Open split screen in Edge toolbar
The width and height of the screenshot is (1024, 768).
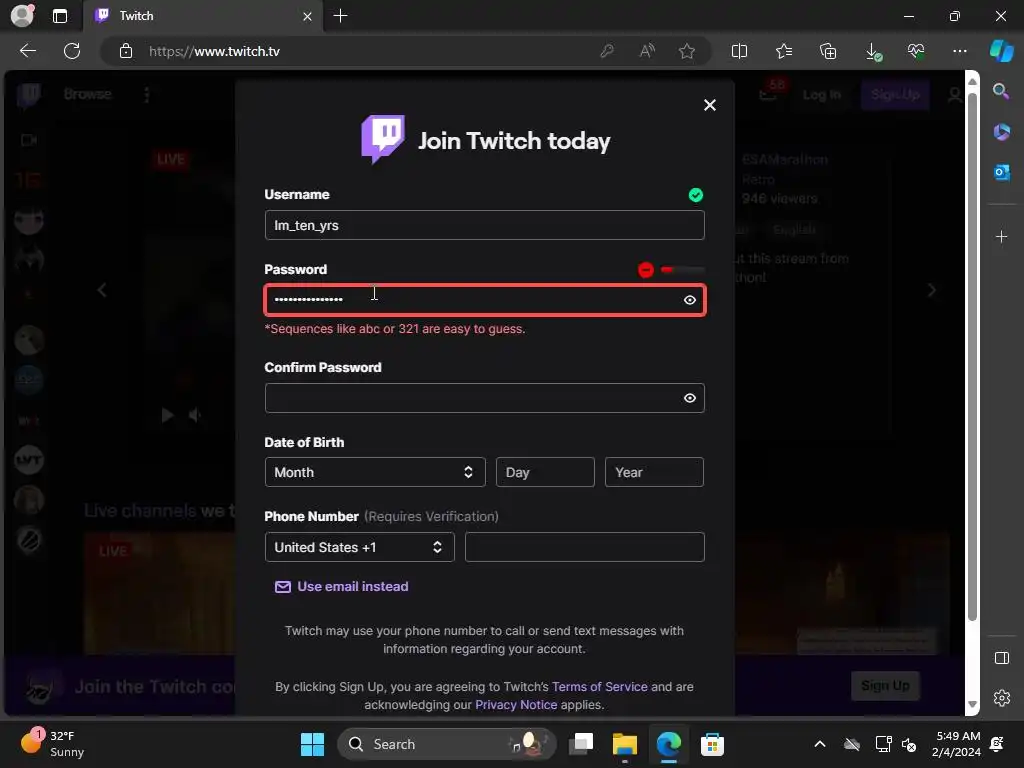point(739,51)
